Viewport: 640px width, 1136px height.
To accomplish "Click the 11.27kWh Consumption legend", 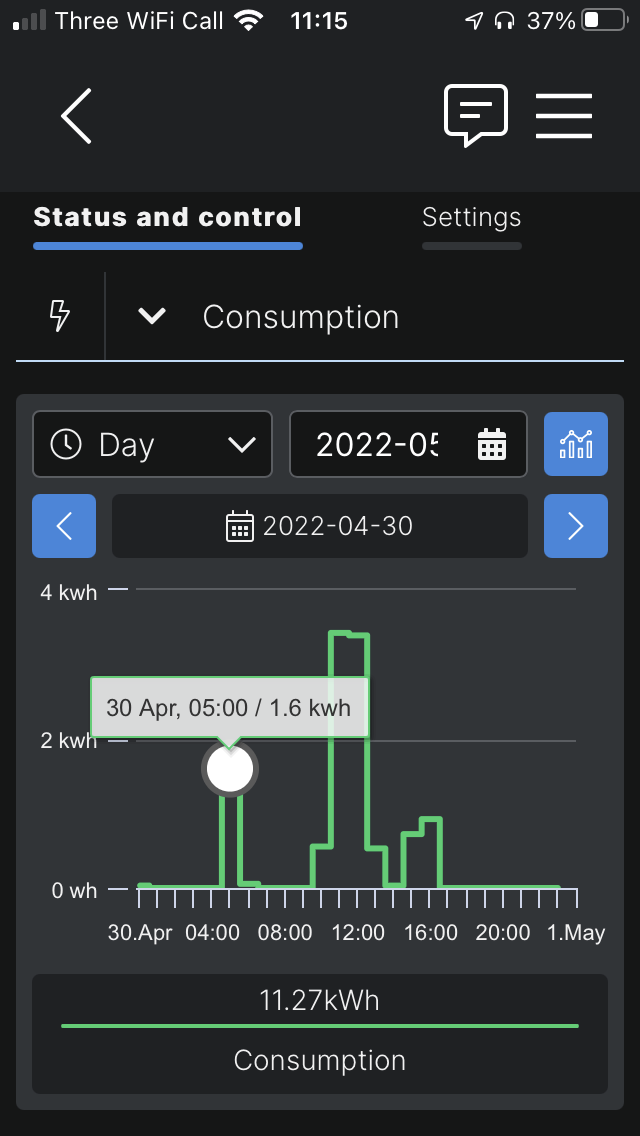I will pyautogui.click(x=320, y=1034).
